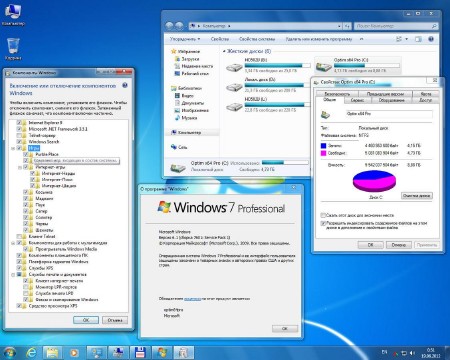Uncheck allow indexing files checkbox

pyautogui.click(x=323, y=223)
